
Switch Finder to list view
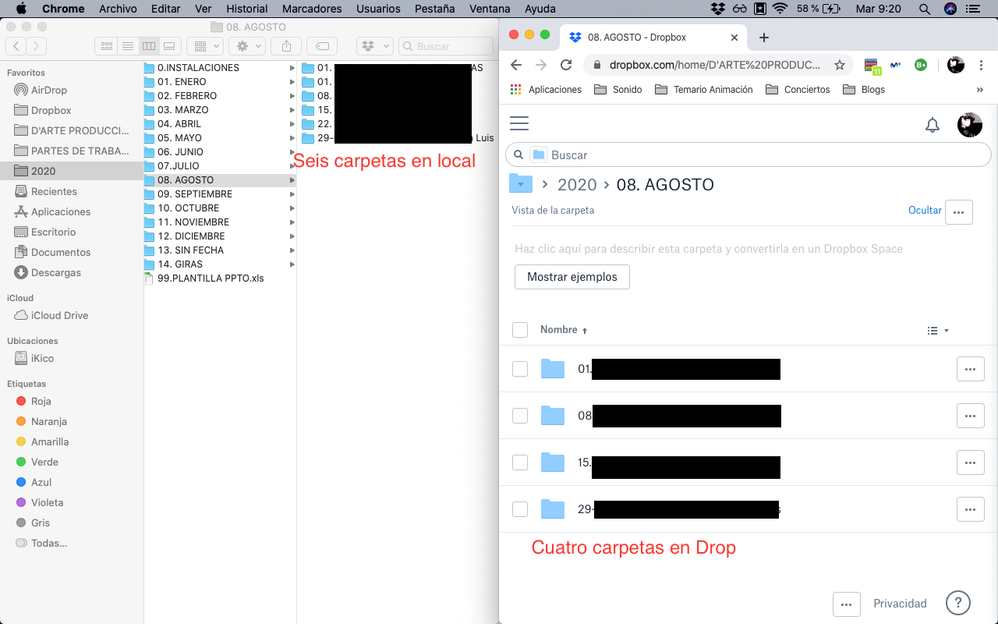[127, 46]
